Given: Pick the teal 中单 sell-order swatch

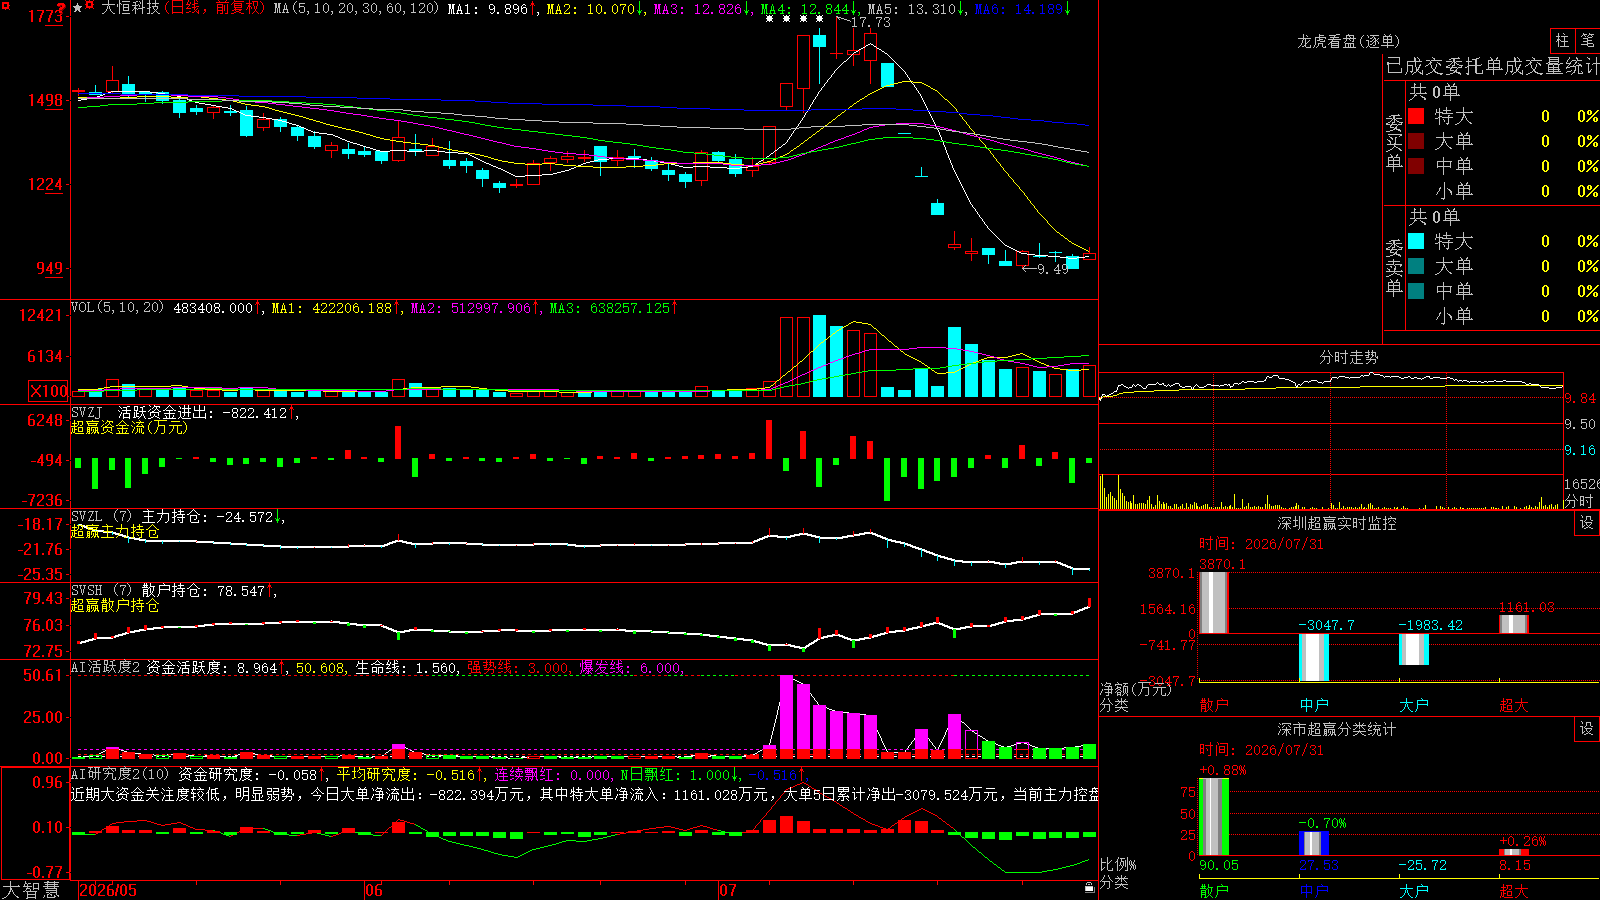Looking at the screenshot, I should [1416, 291].
